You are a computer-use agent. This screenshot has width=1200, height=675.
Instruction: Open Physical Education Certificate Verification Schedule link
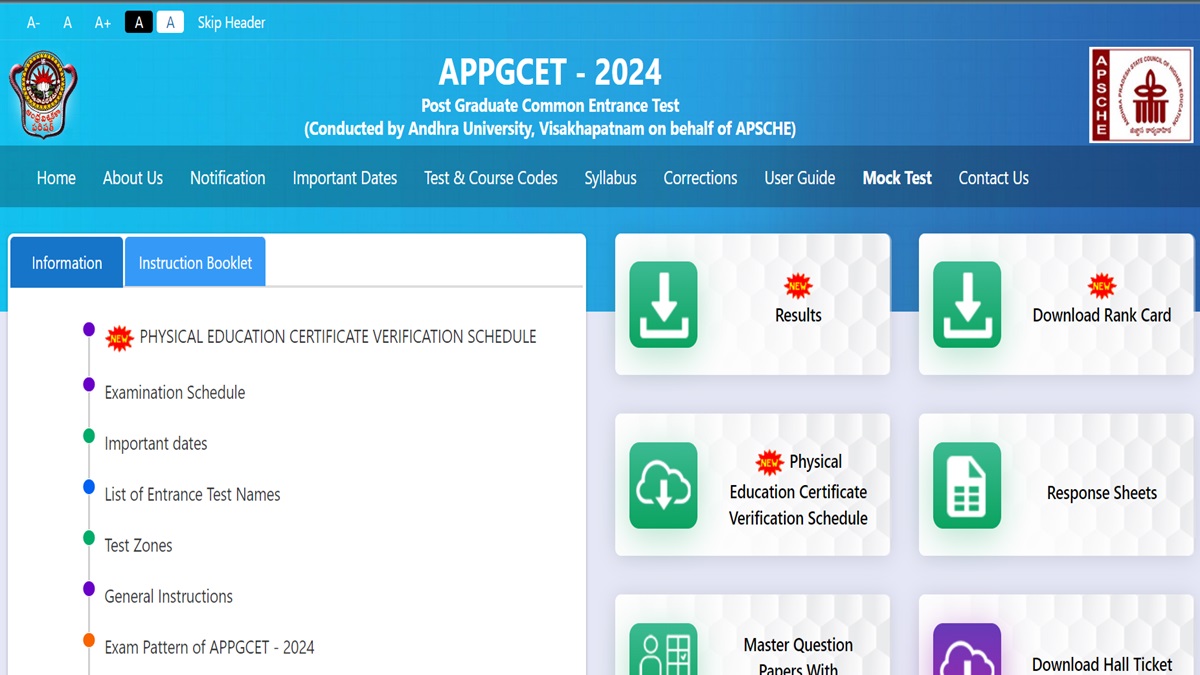point(338,337)
